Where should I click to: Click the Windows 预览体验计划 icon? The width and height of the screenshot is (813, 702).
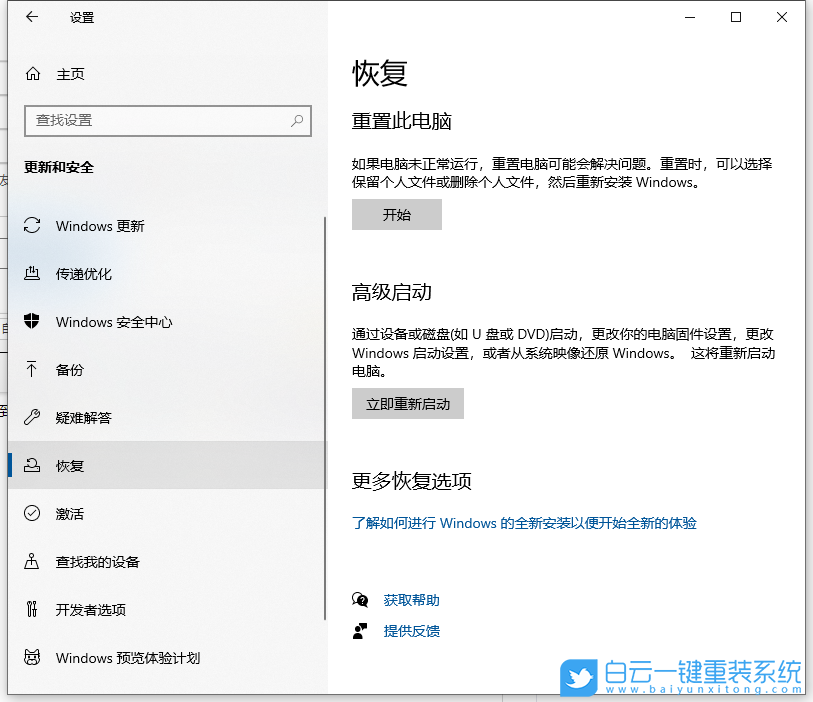pyautogui.click(x=30, y=658)
